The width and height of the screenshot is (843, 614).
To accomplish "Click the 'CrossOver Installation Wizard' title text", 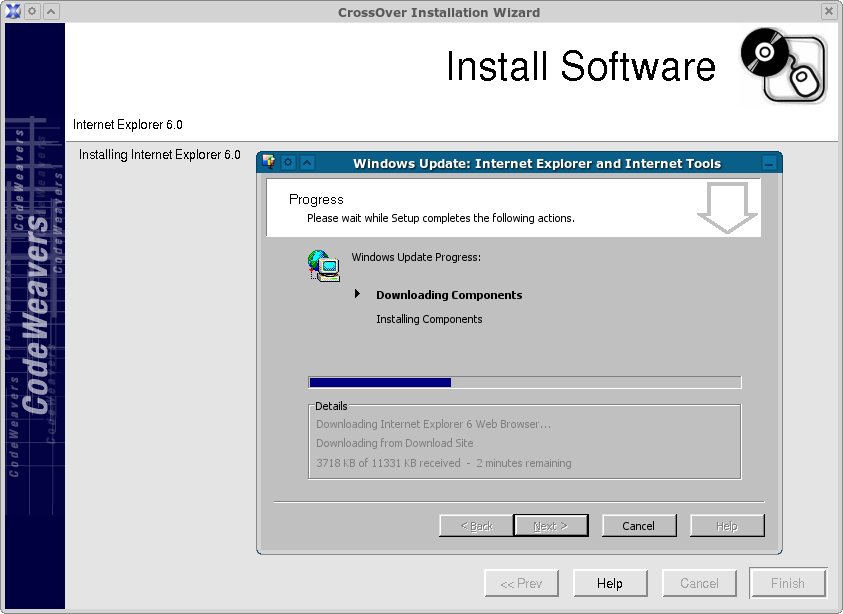I will 439,12.
